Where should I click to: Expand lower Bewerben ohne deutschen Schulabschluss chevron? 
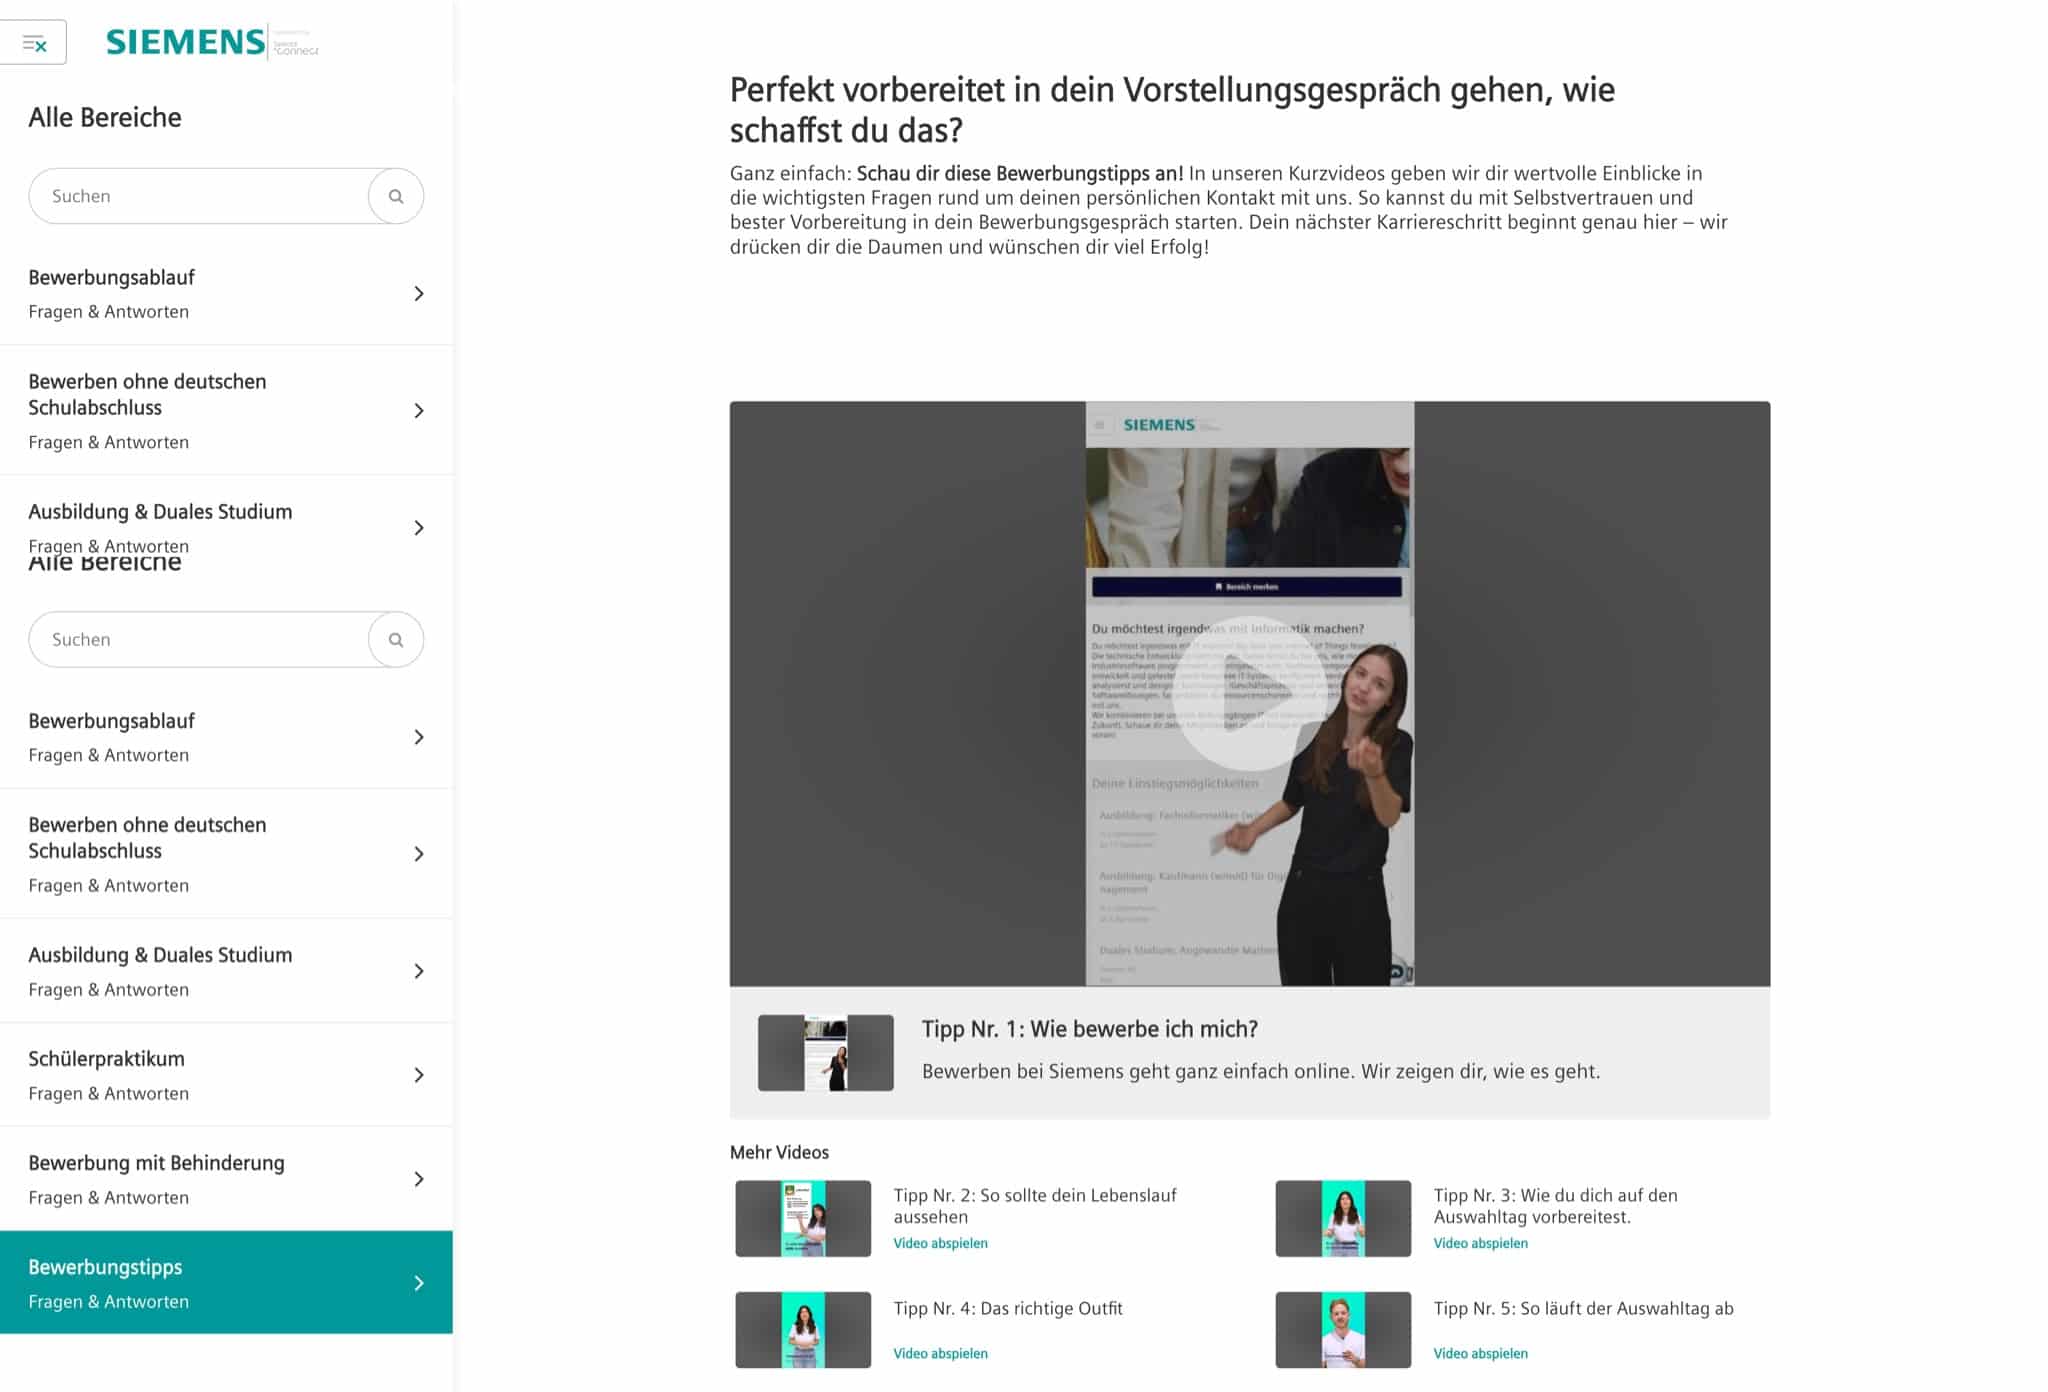(x=419, y=854)
